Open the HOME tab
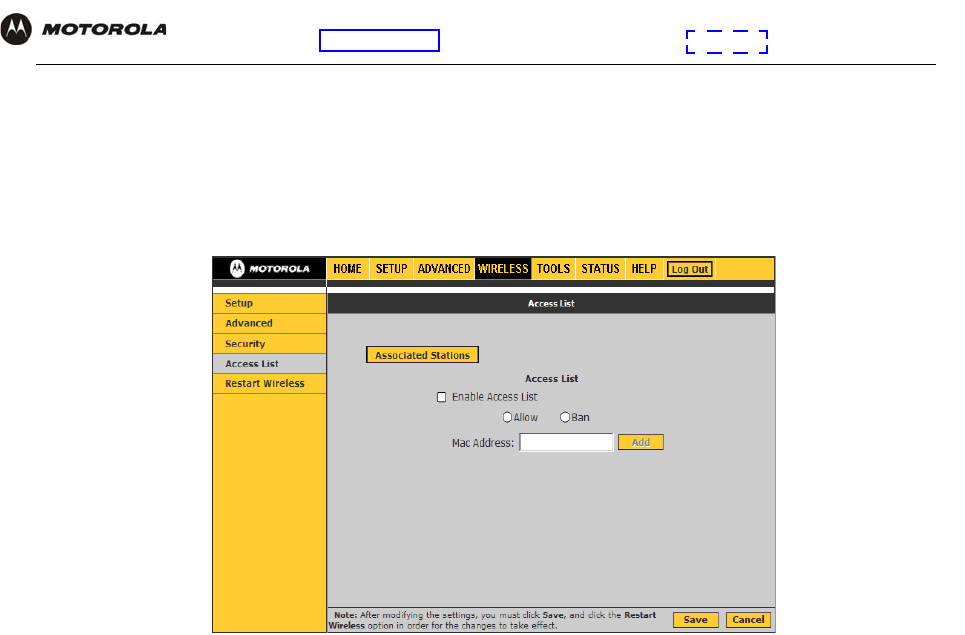 (347, 269)
